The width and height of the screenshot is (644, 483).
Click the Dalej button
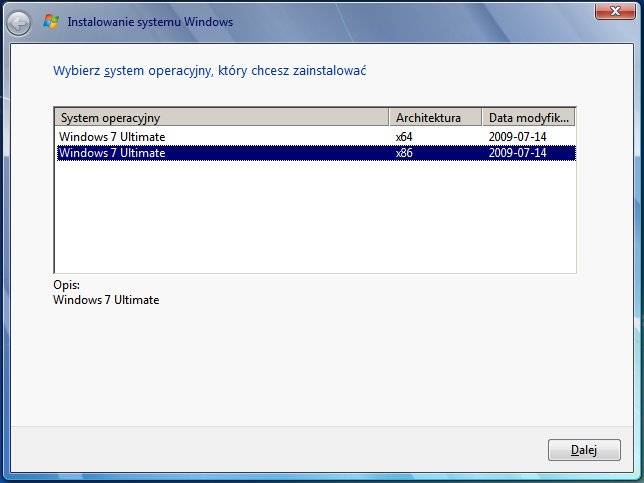(584, 450)
